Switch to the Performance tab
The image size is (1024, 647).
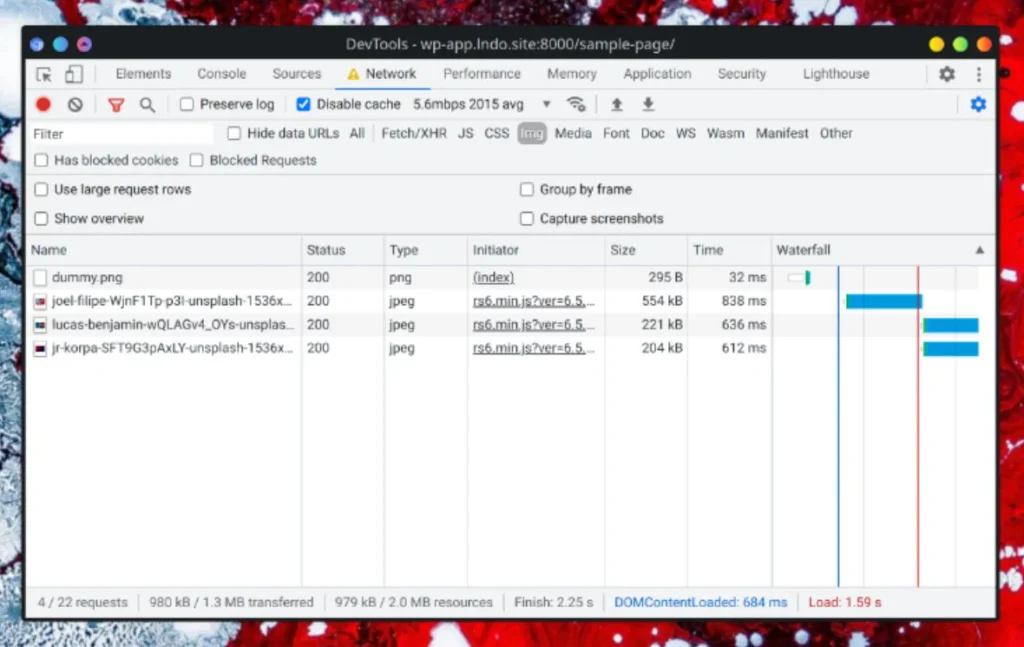click(482, 74)
